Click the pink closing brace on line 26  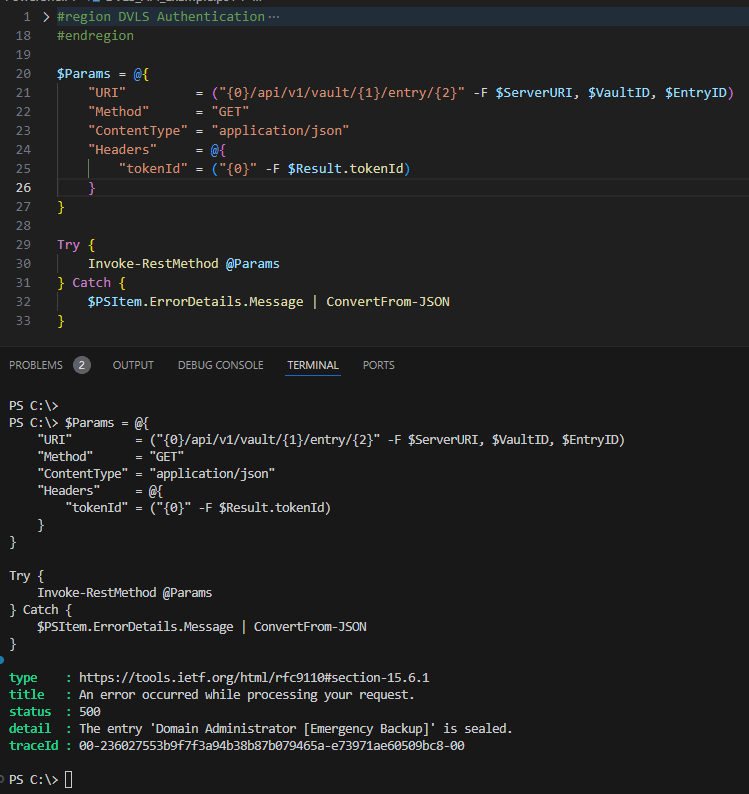point(92,188)
